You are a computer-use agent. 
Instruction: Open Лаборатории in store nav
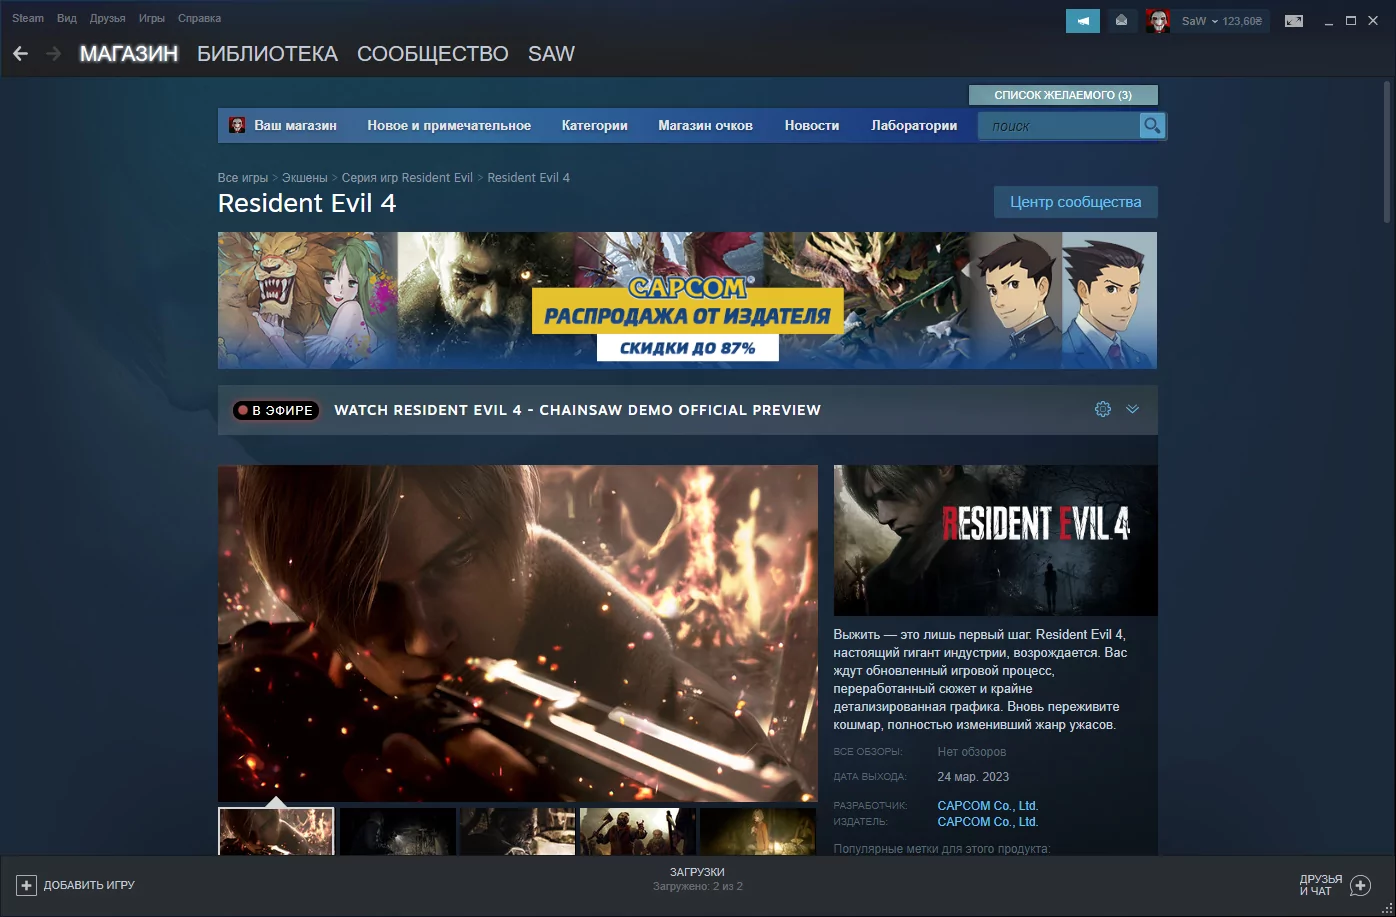914,126
